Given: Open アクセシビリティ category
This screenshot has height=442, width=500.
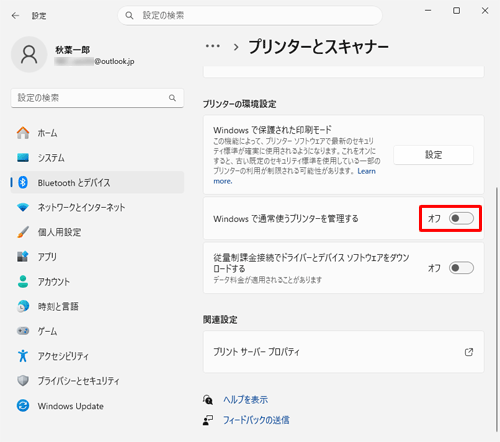Looking at the screenshot, I should click(97, 356).
